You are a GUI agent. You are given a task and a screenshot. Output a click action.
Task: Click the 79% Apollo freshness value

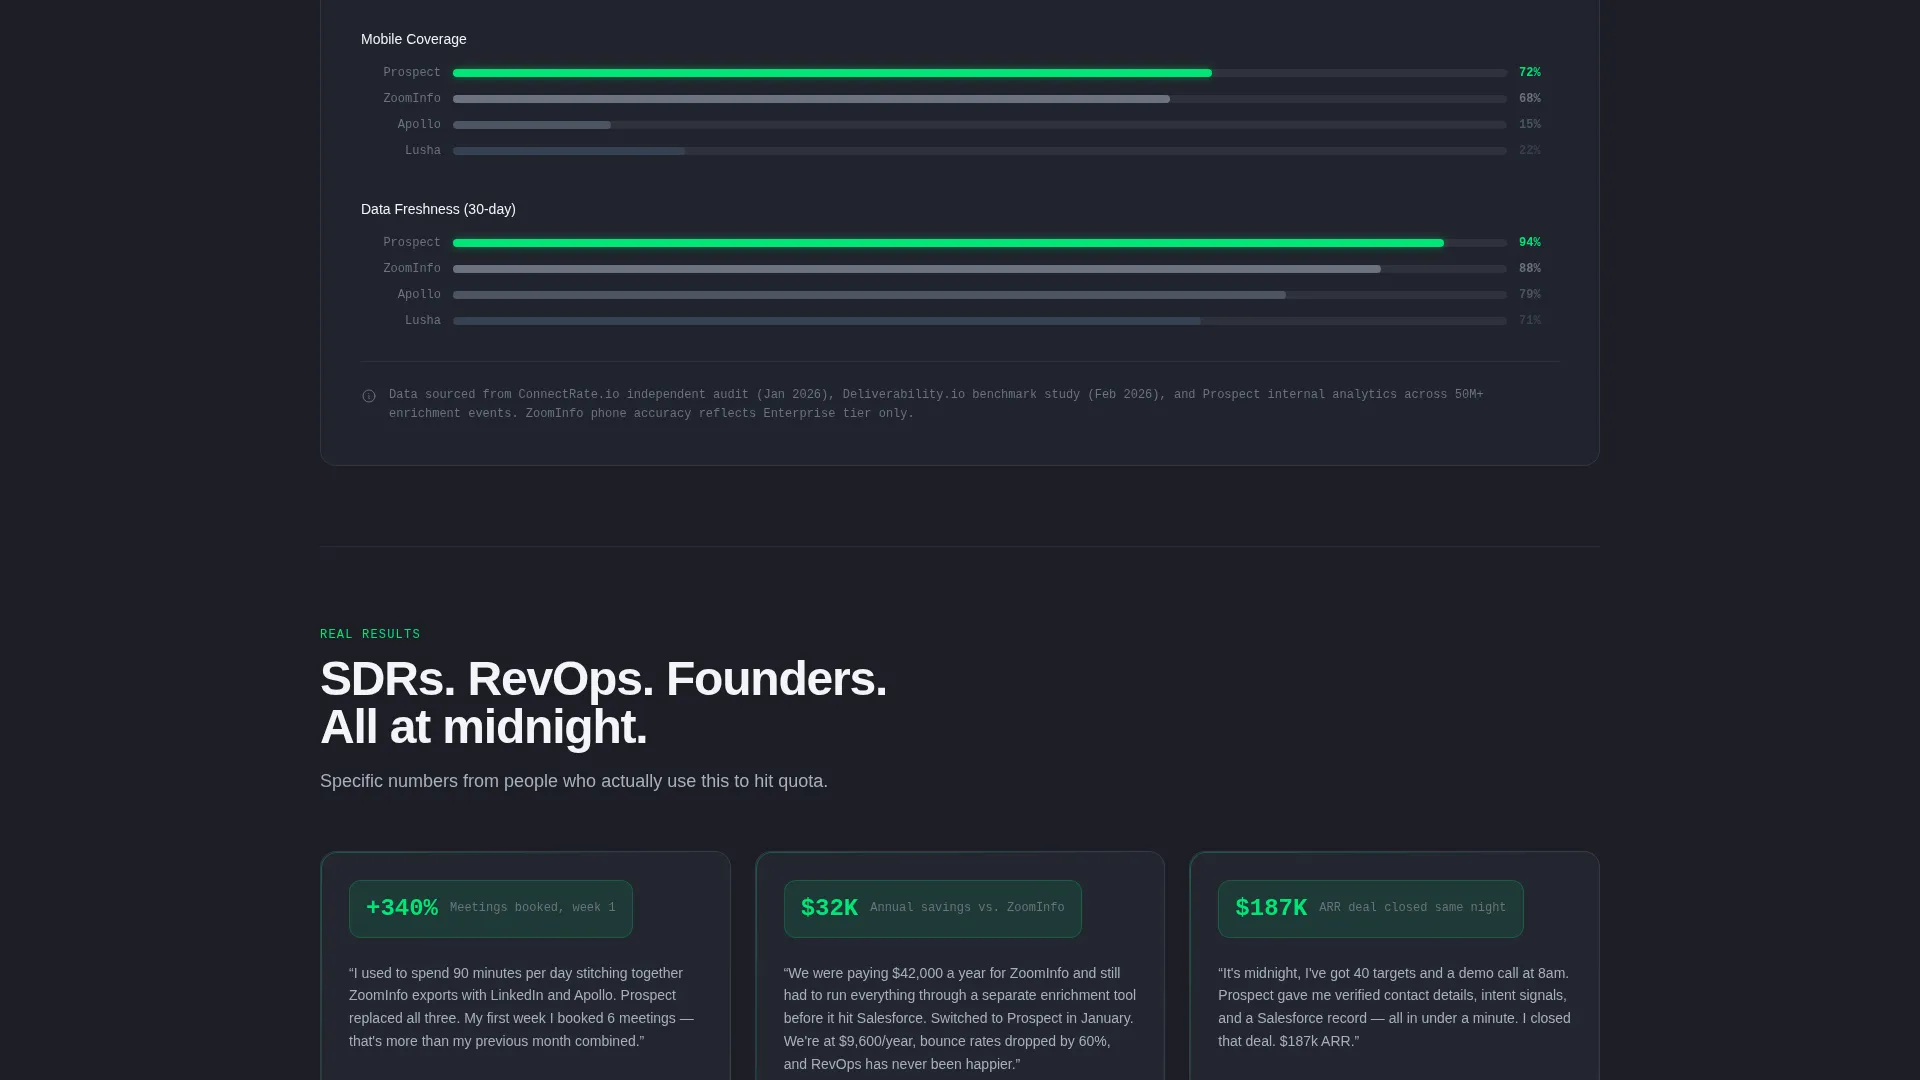click(1529, 295)
